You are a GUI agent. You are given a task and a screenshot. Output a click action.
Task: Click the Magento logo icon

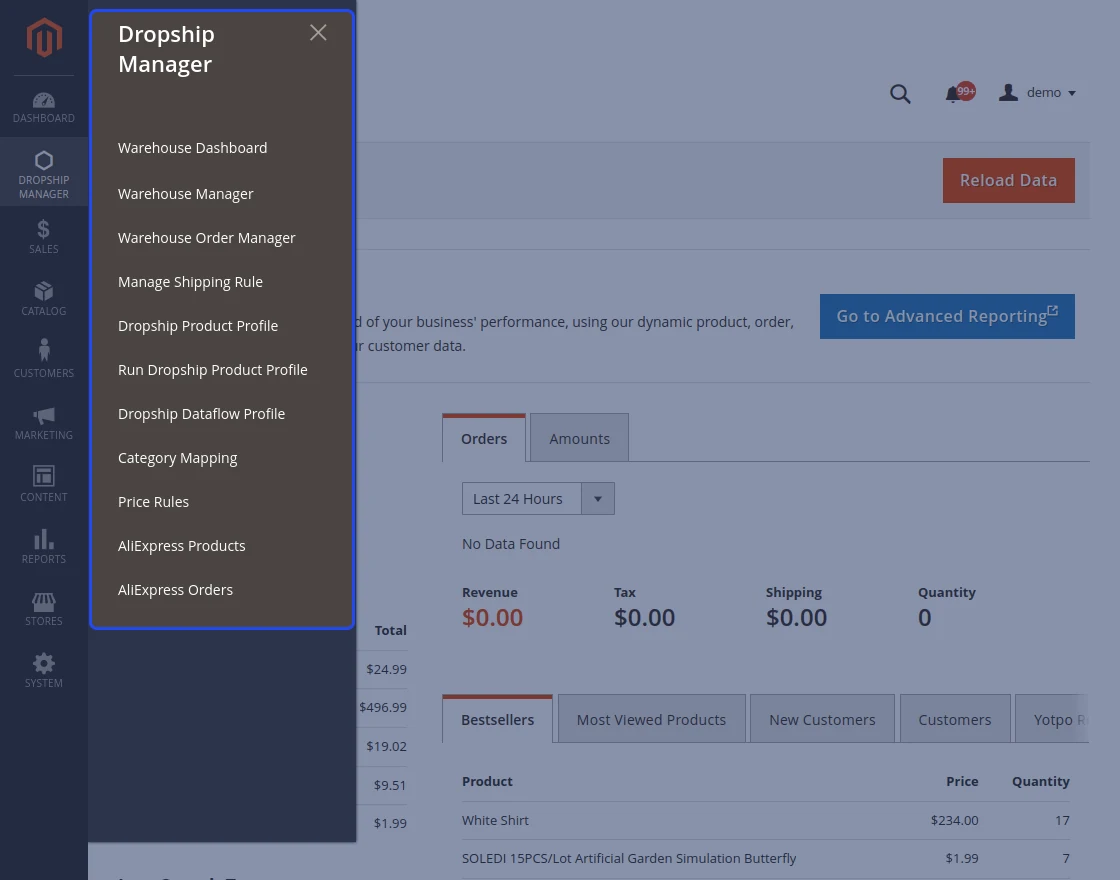coord(44,37)
